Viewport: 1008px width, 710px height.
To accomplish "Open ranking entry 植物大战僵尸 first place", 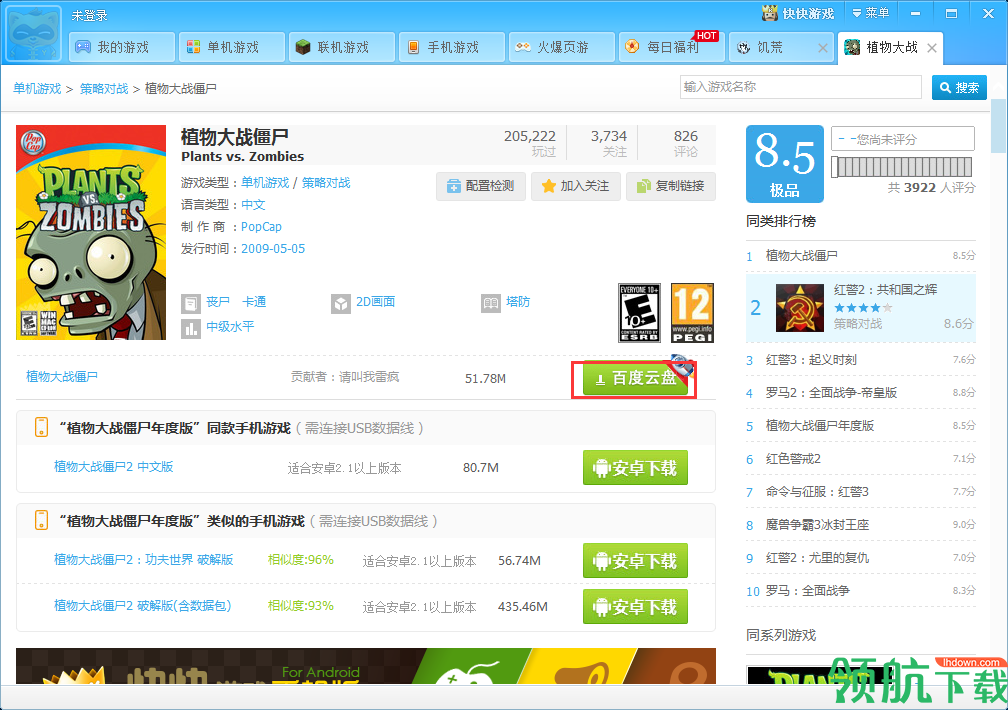I will (802, 256).
